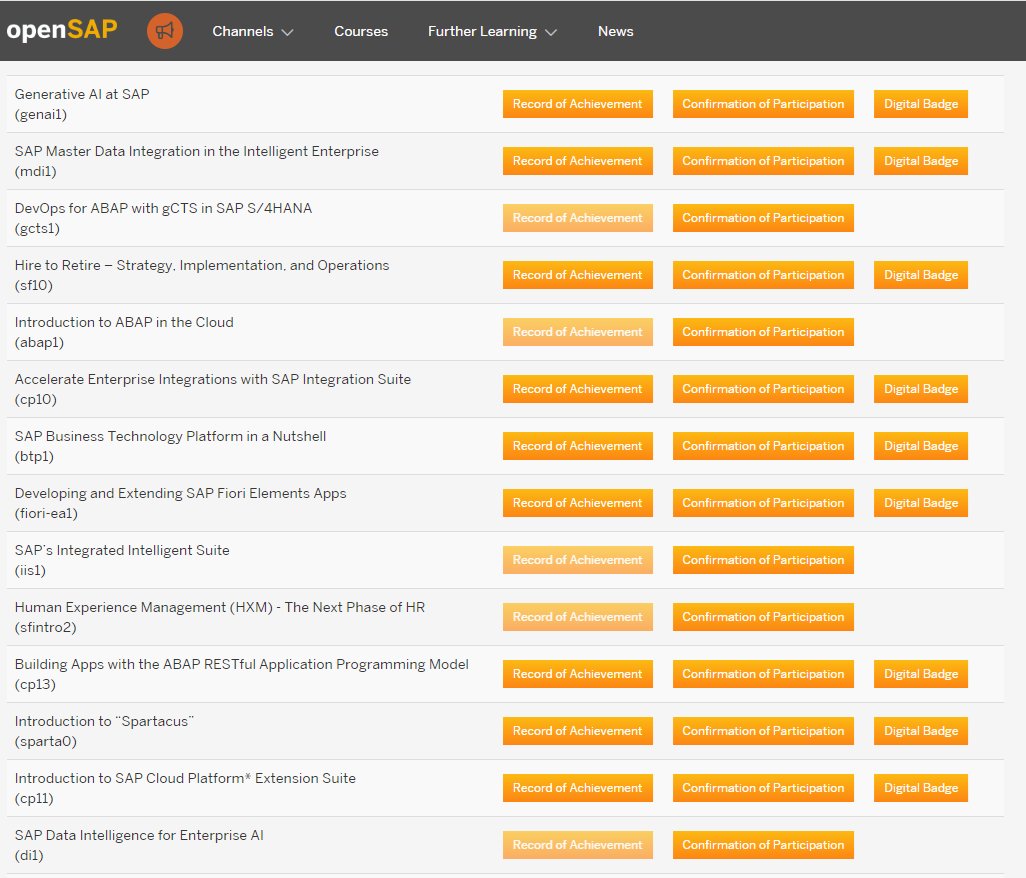Select Accelerate Enterprise Integrations course title

(x=213, y=379)
